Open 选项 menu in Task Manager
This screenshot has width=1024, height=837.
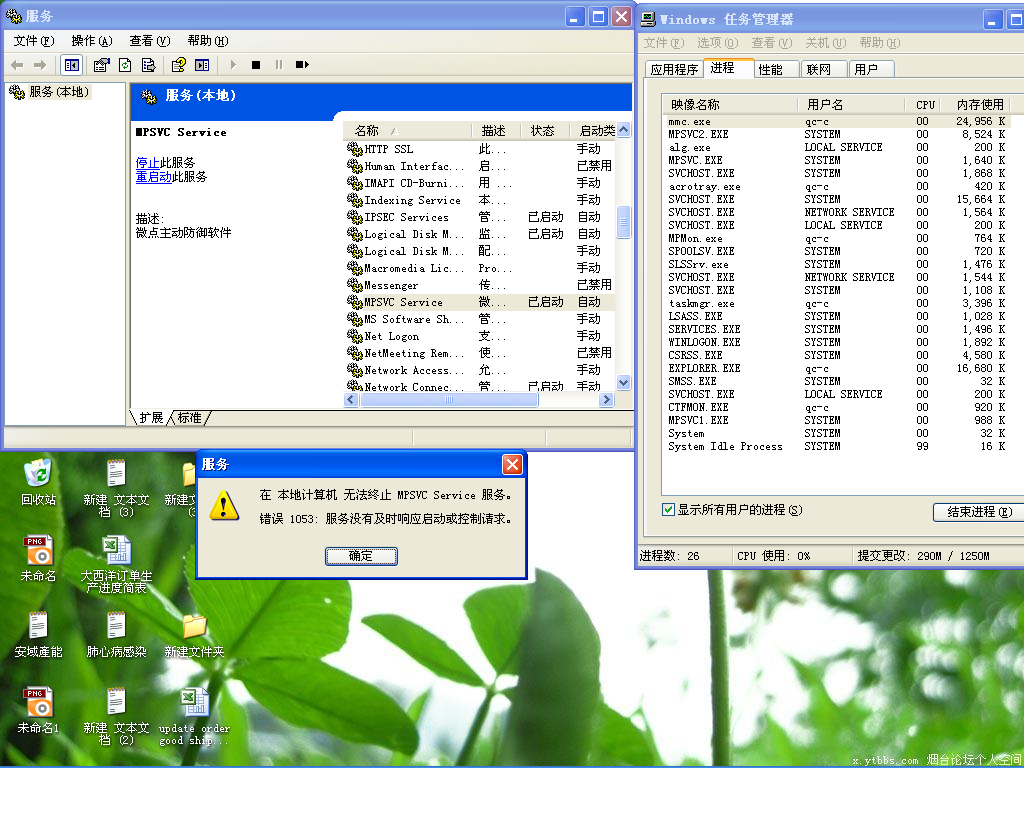pos(717,43)
